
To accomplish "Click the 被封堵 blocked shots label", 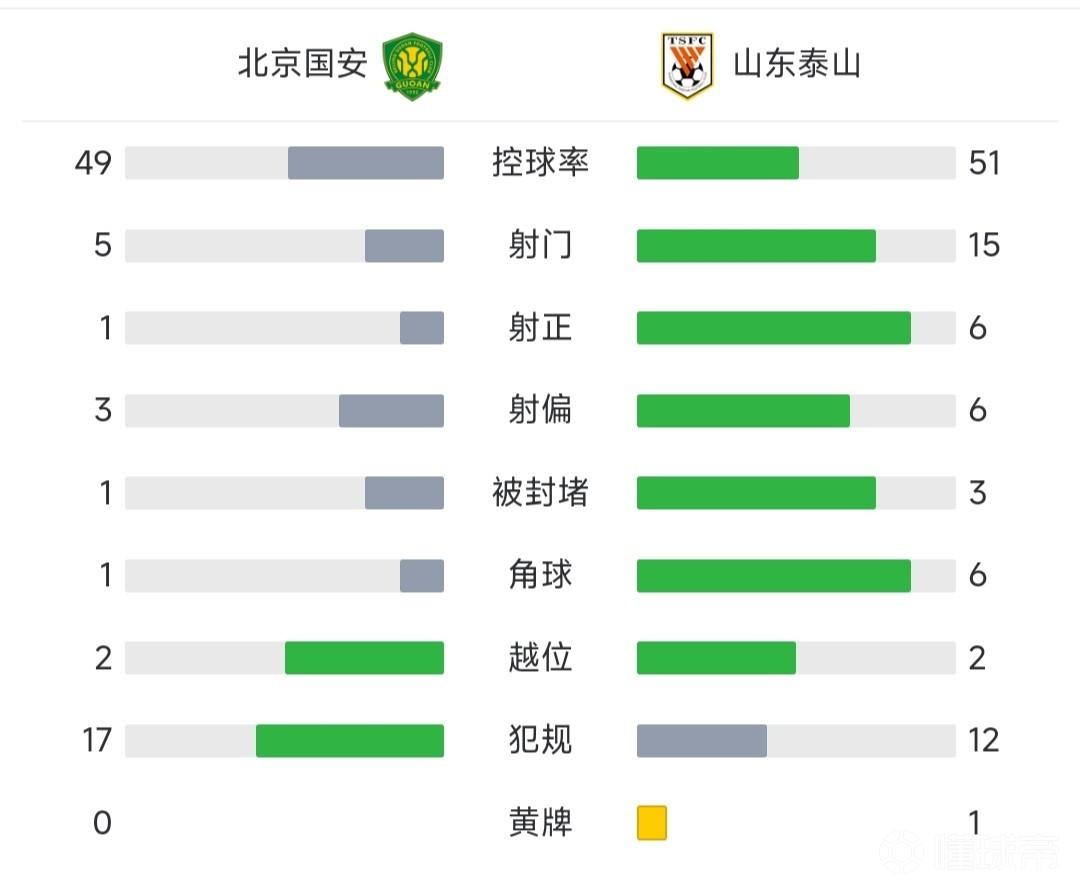I will (540, 493).
